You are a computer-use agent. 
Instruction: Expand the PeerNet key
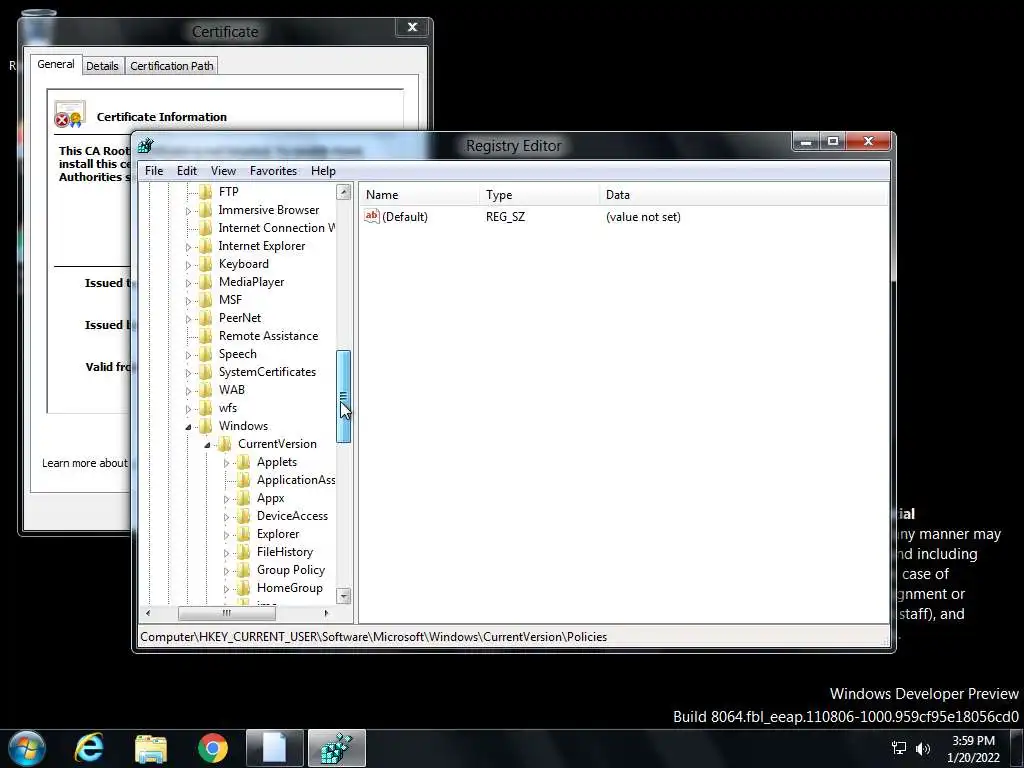[x=188, y=319]
